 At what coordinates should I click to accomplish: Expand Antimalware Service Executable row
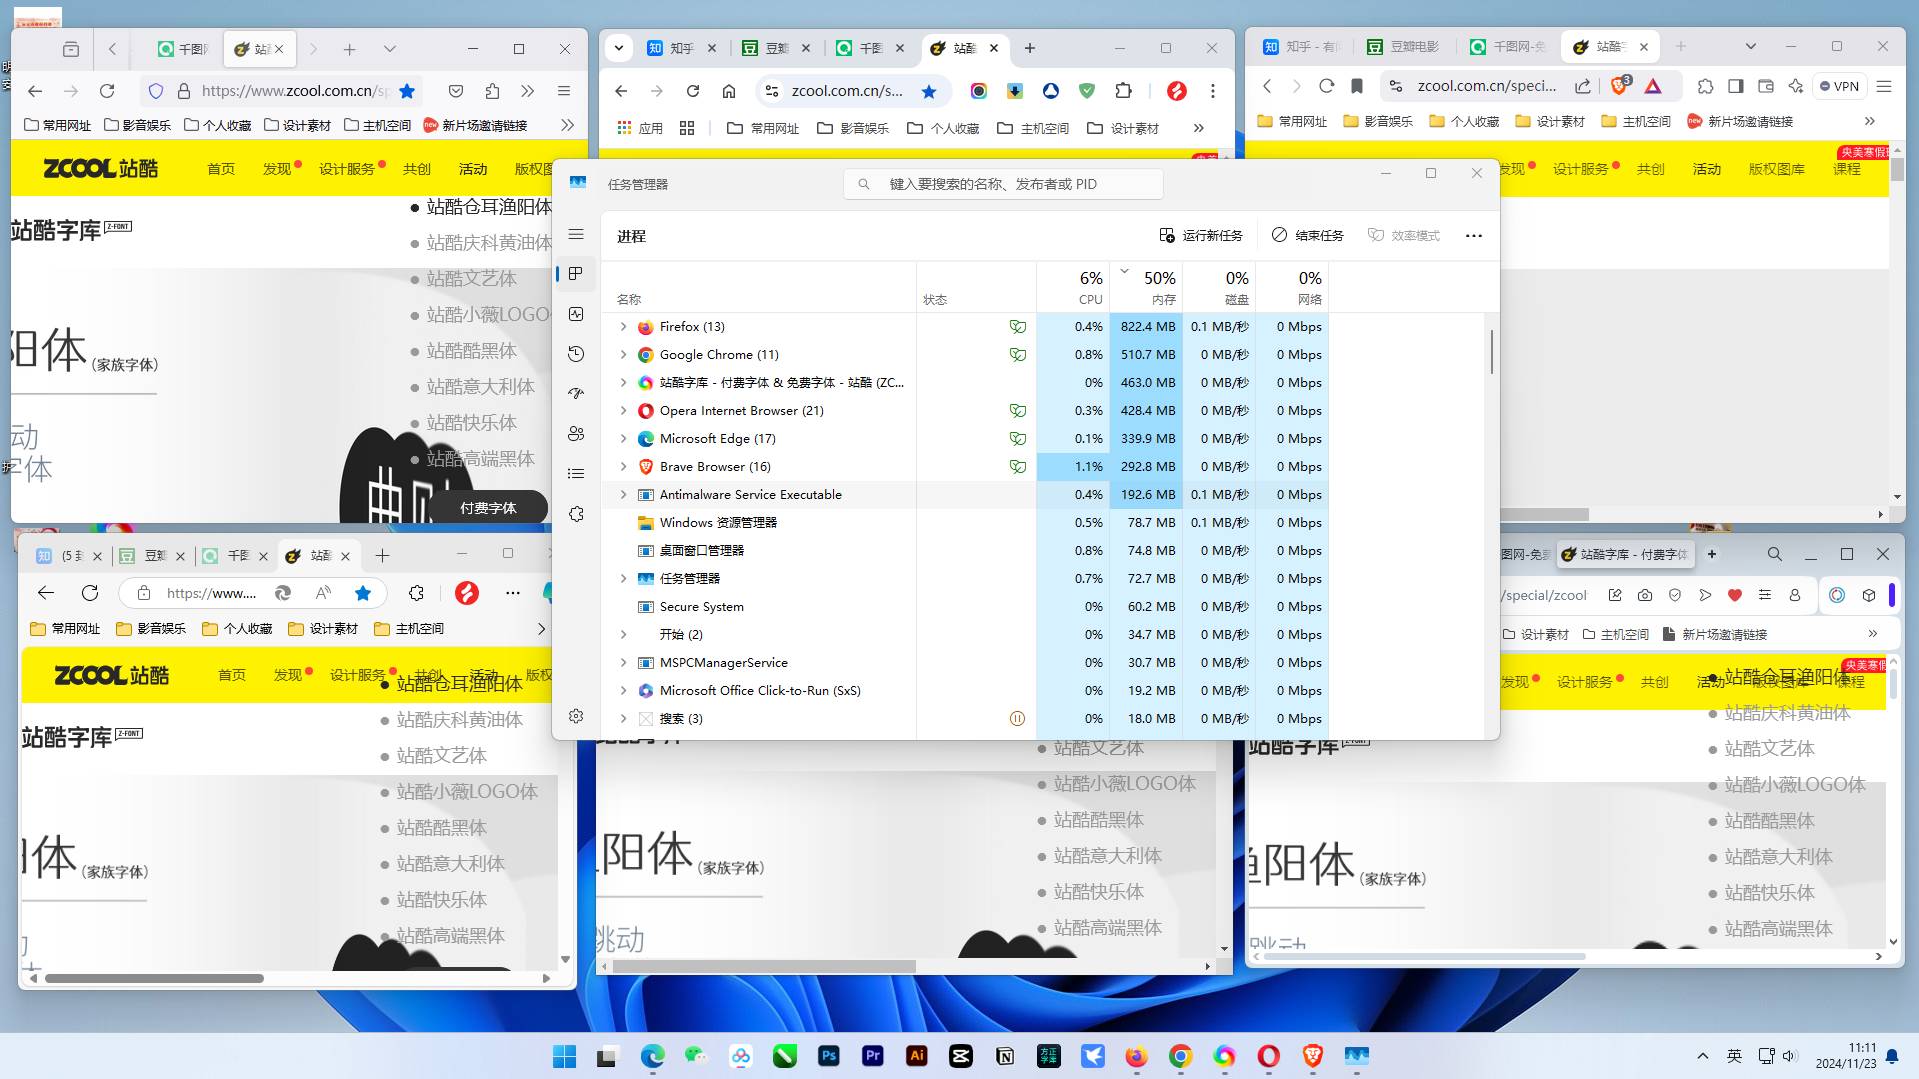(x=623, y=495)
